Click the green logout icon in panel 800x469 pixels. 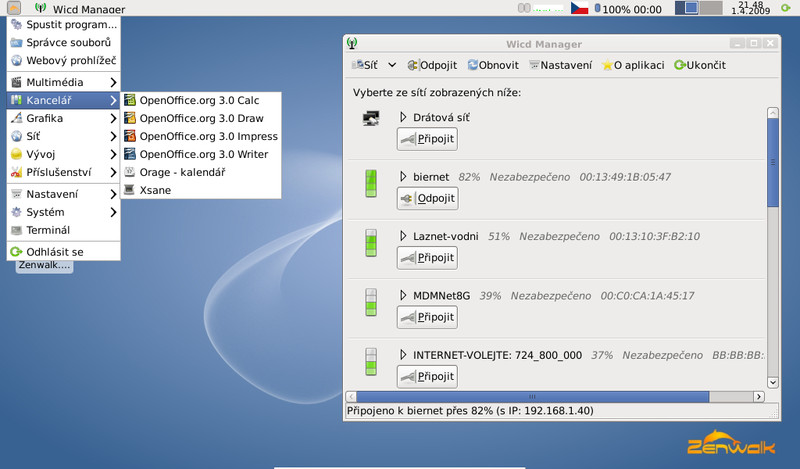click(x=786, y=8)
